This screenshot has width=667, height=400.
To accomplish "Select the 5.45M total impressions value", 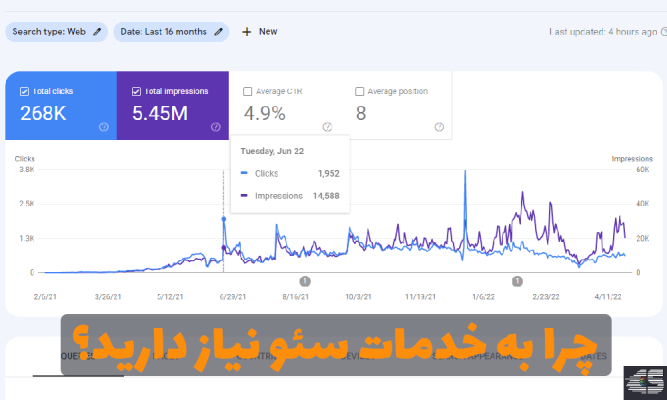I will pos(160,113).
